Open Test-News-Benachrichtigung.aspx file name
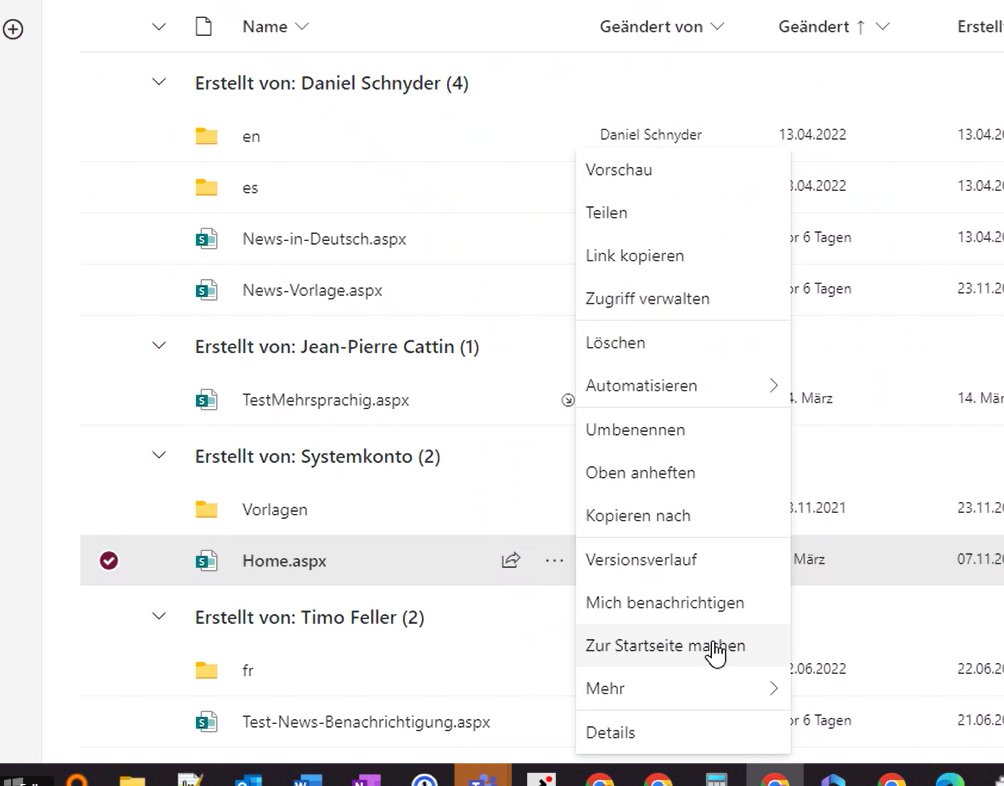The height and width of the screenshot is (786, 1004). [366, 722]
